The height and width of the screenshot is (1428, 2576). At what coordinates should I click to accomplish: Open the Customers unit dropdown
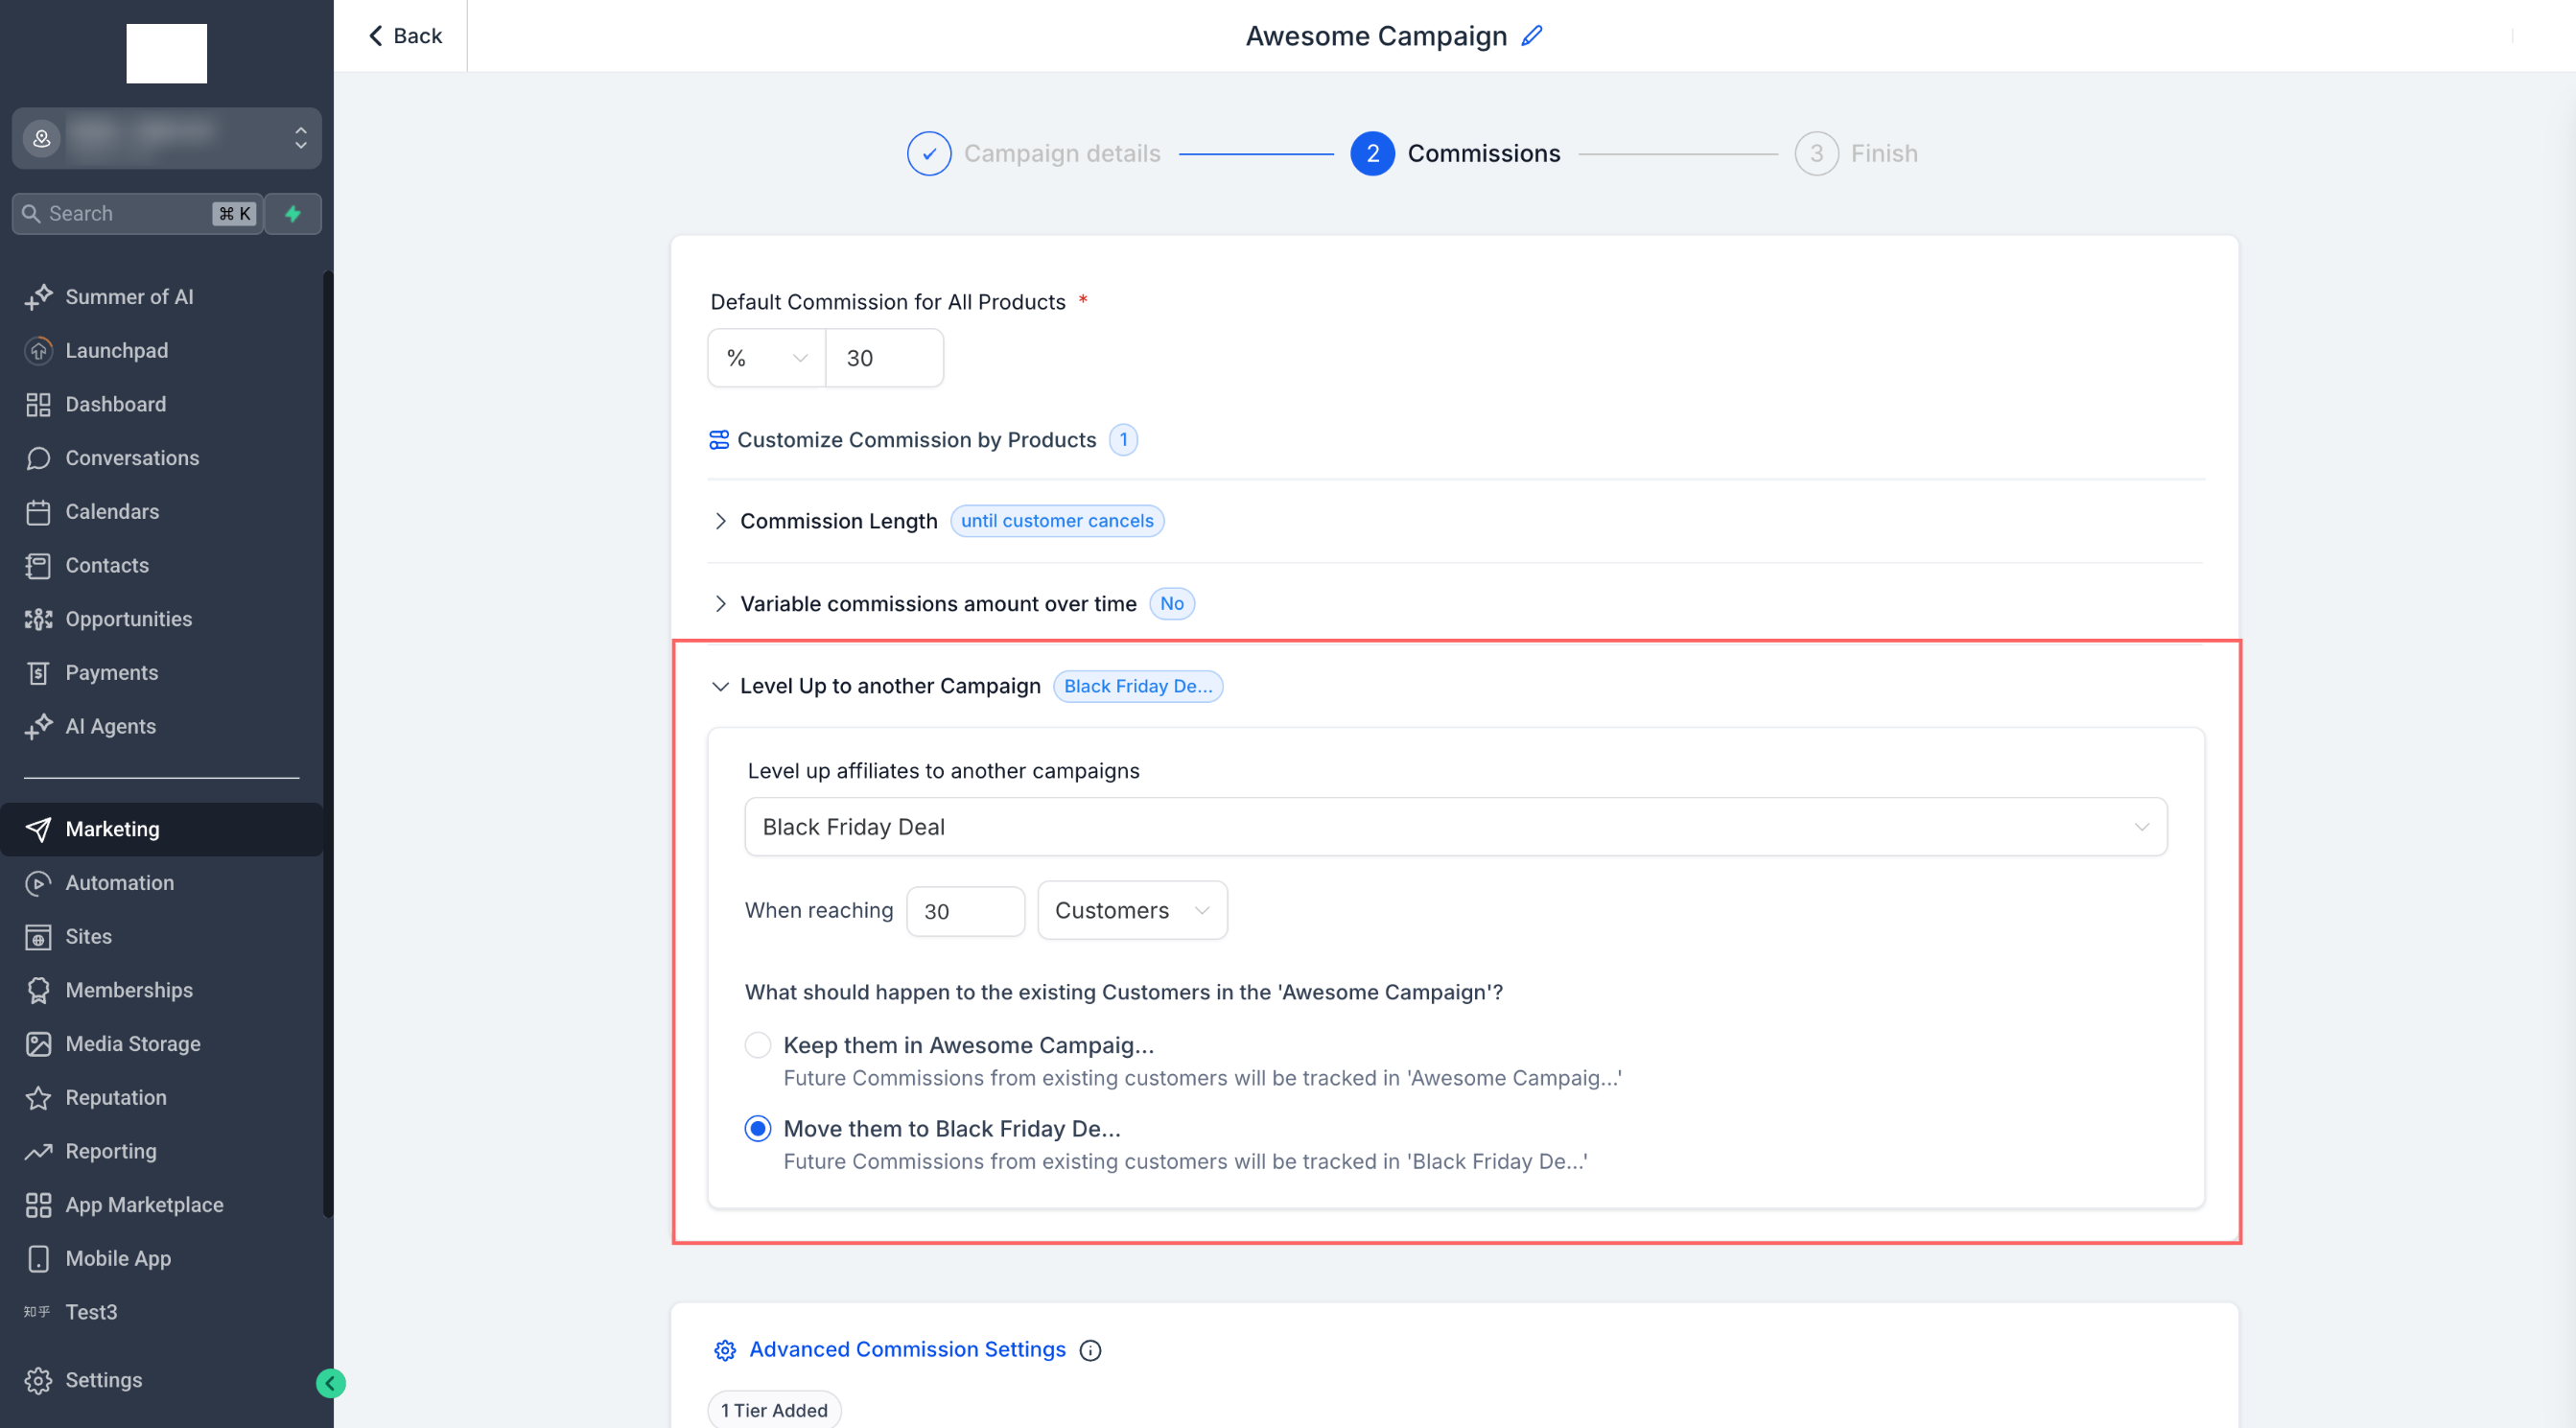click(x=1131, y=910)
